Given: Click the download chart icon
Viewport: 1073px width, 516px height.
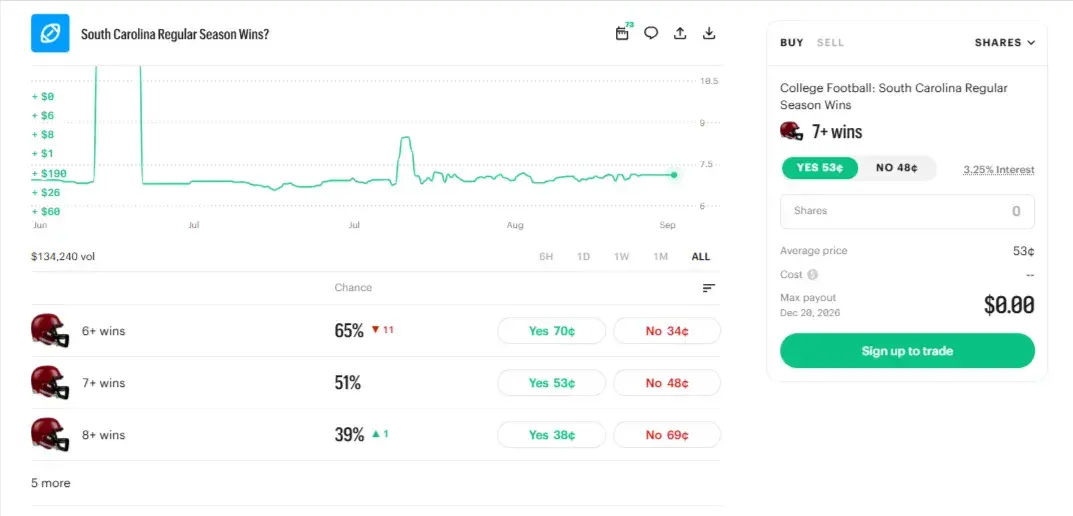Looking at the screenshot, I should pyautogui.click(x=709, y=33).
